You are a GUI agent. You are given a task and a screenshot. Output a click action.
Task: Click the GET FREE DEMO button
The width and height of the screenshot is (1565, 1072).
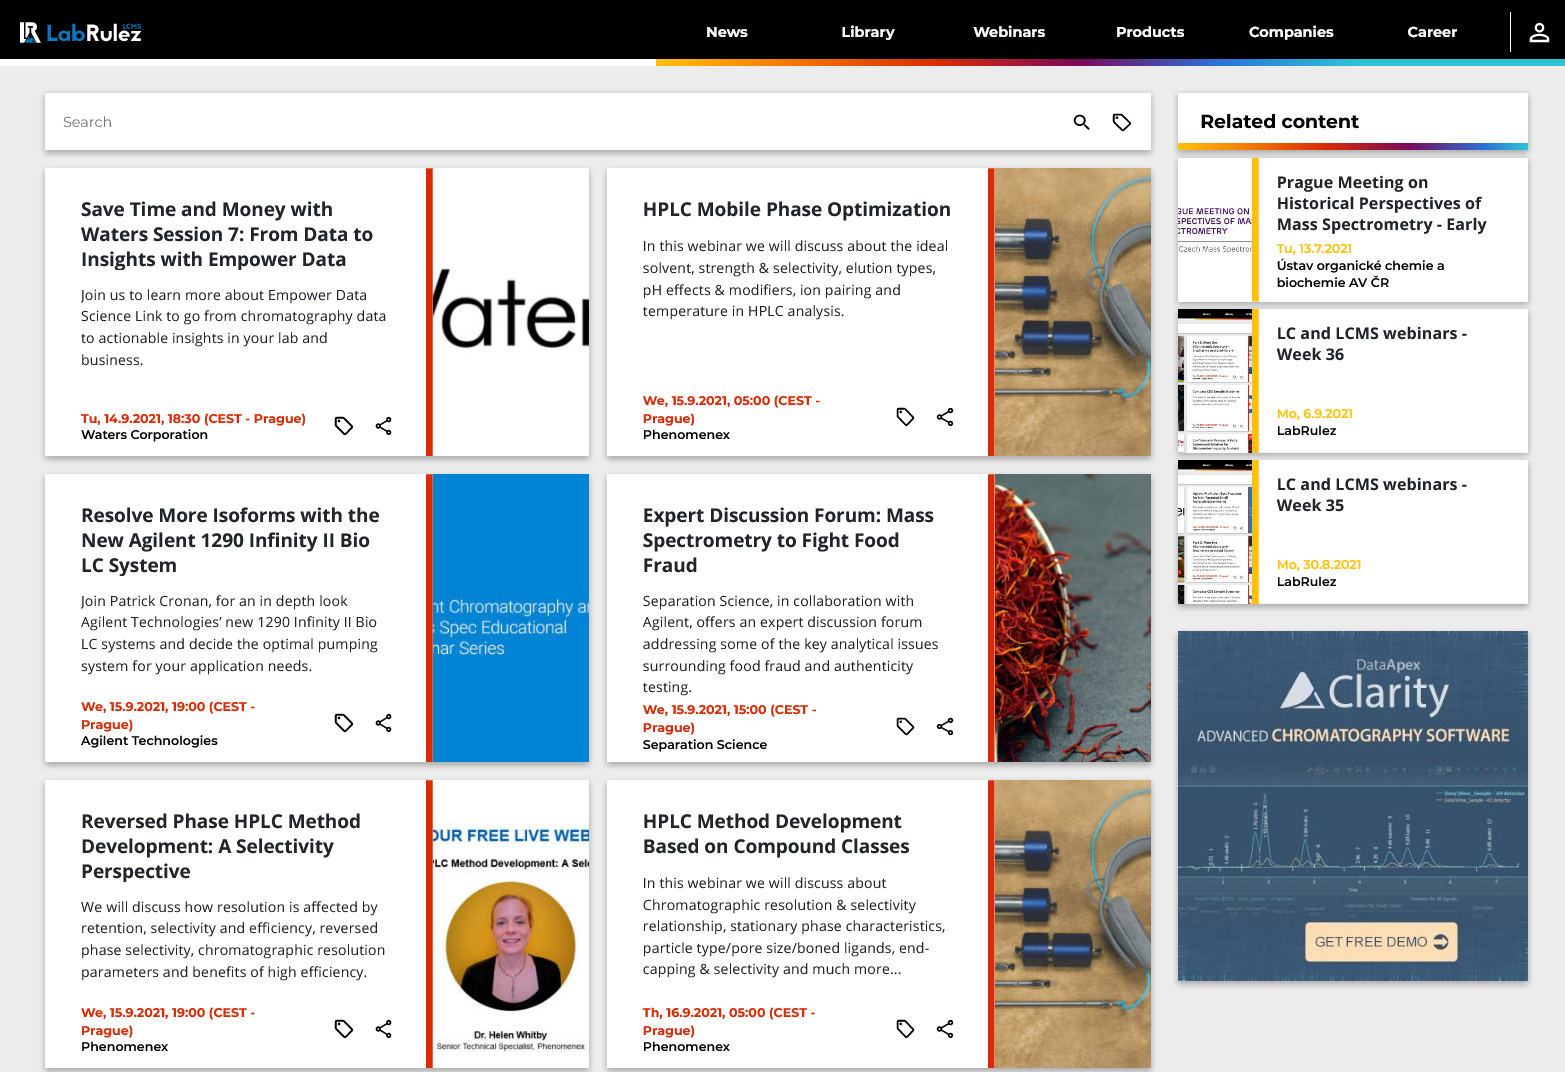click(1381, 942)
